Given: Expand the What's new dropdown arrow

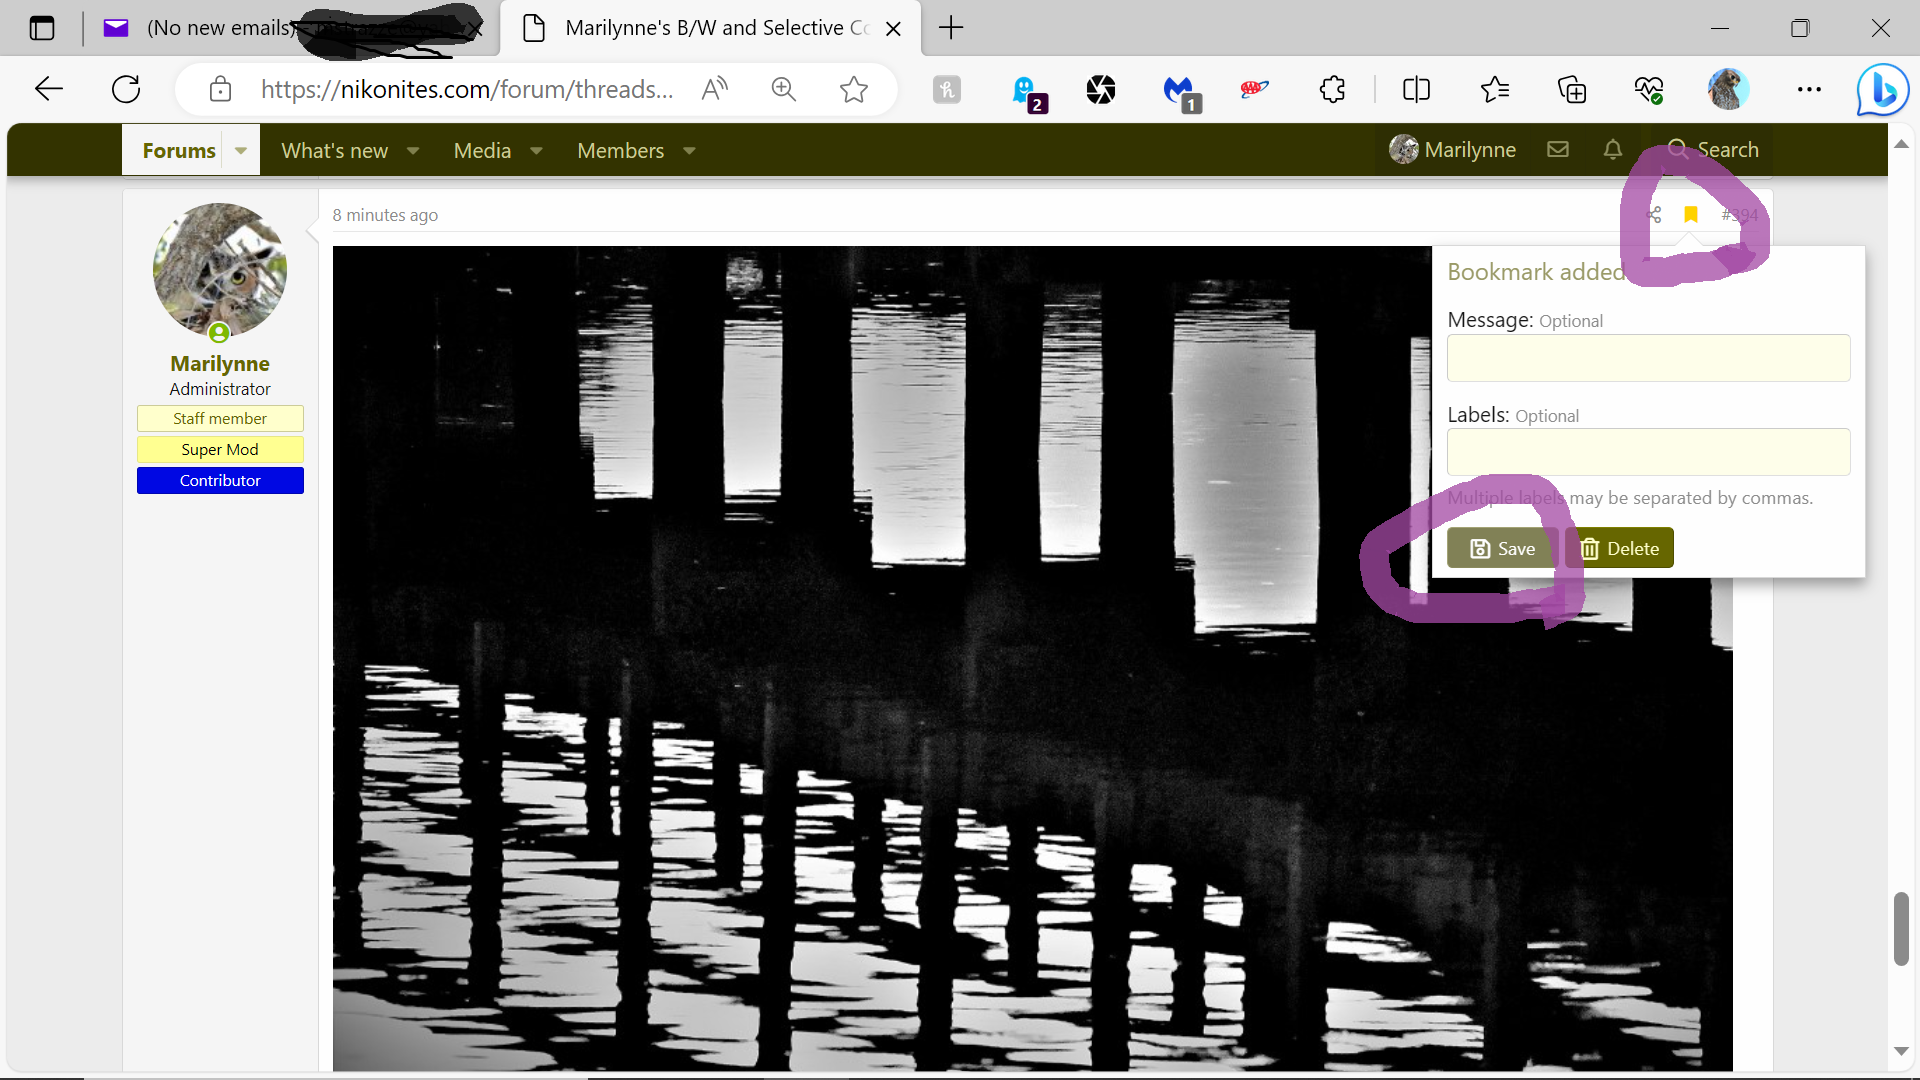Looking at the screenshot, I should [x=413, y=151].
